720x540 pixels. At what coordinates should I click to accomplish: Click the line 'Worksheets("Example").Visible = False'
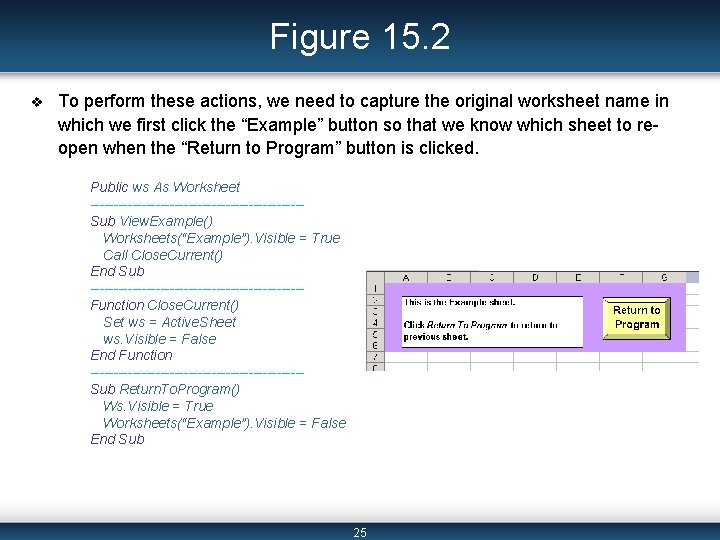click(x=224, y=423)
